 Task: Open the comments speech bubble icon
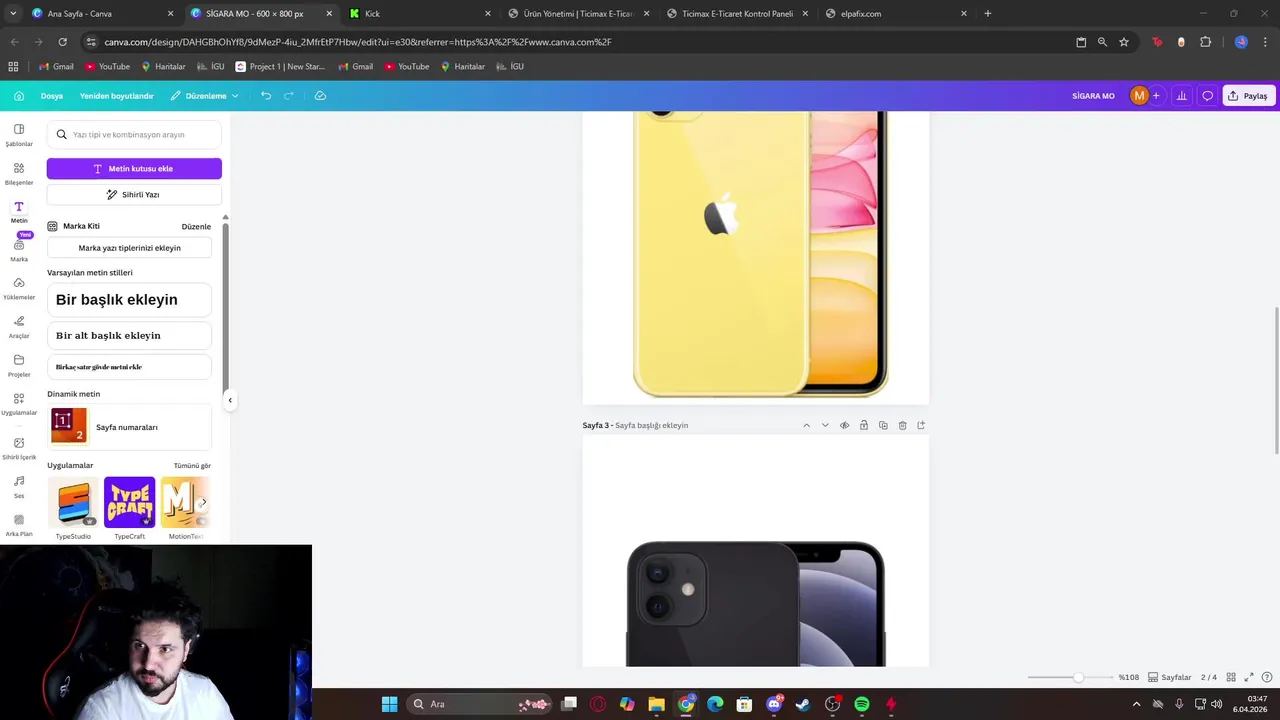coord(1207,96)
